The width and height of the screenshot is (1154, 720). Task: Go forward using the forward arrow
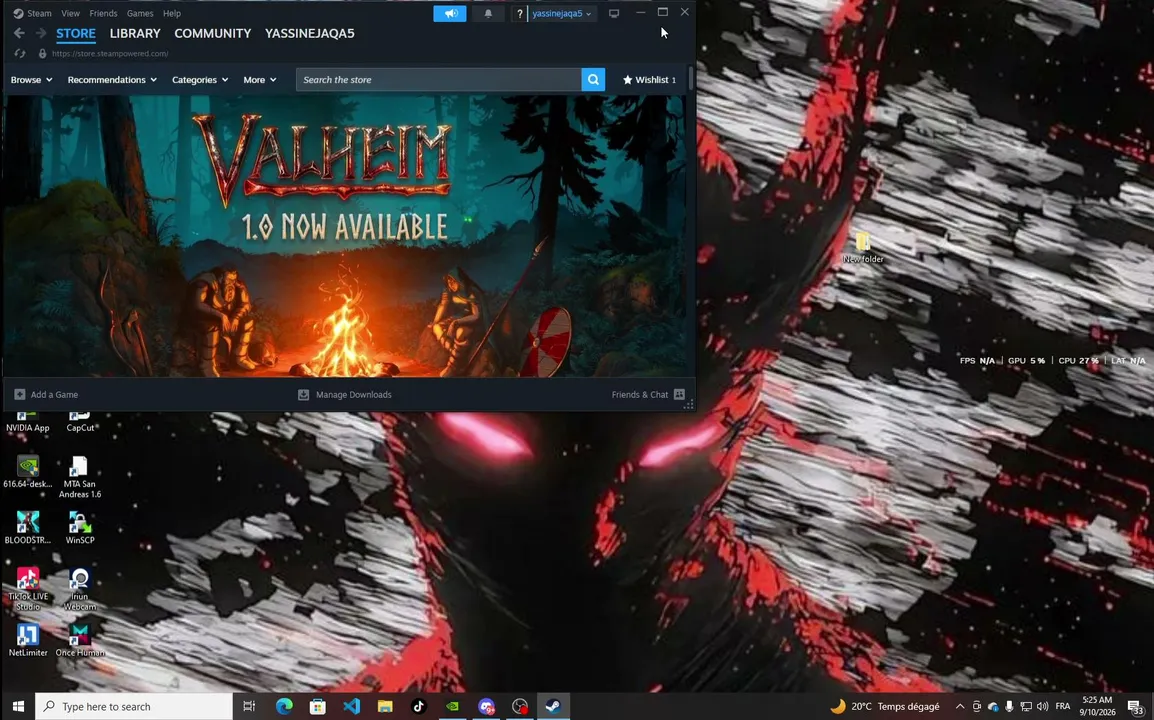41,33
